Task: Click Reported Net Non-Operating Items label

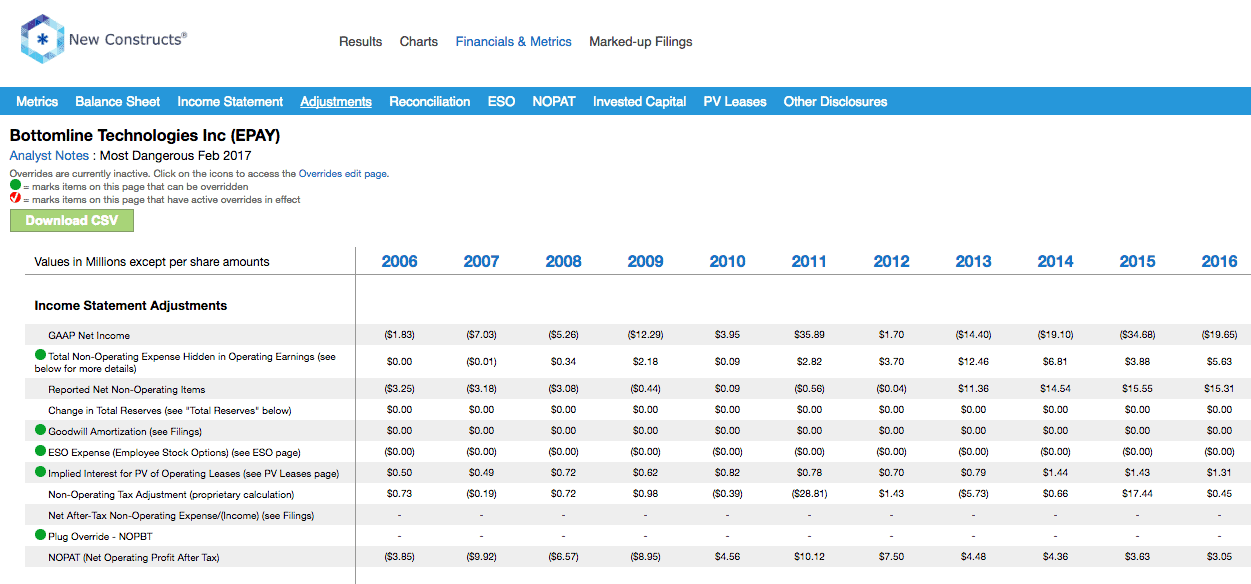Action: (127, 389)
